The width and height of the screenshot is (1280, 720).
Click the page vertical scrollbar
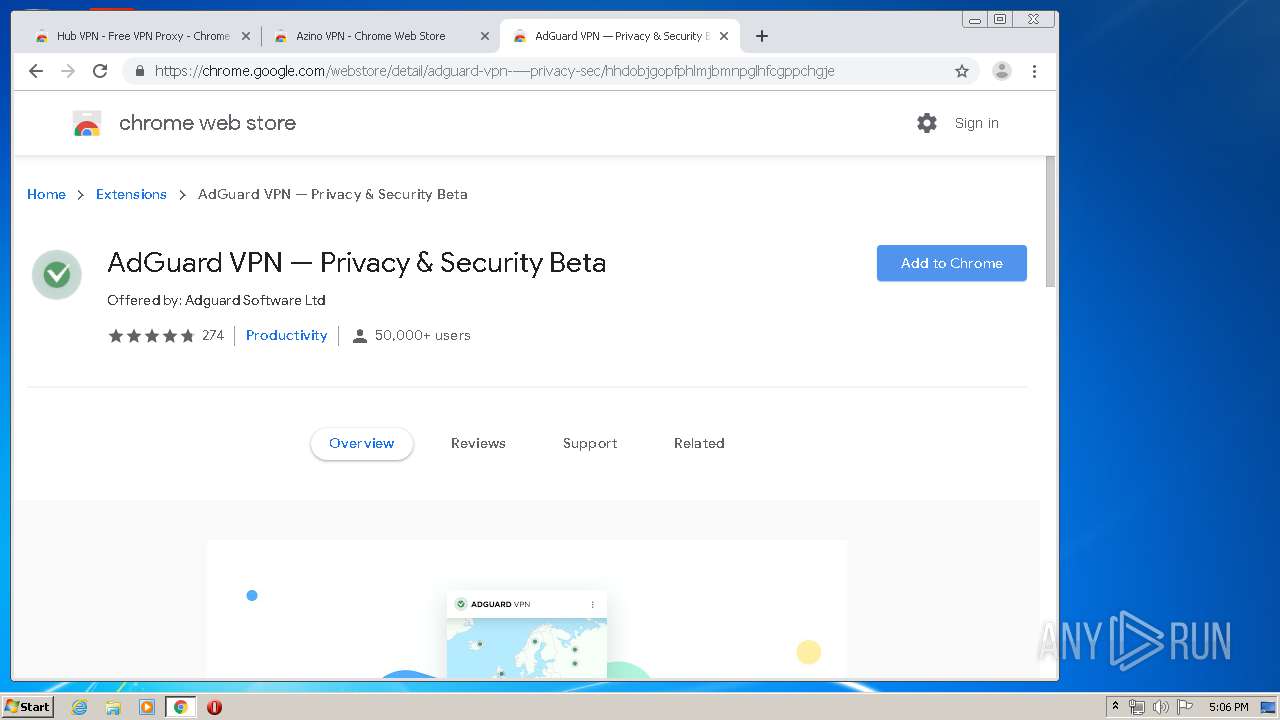point(1050,222)
